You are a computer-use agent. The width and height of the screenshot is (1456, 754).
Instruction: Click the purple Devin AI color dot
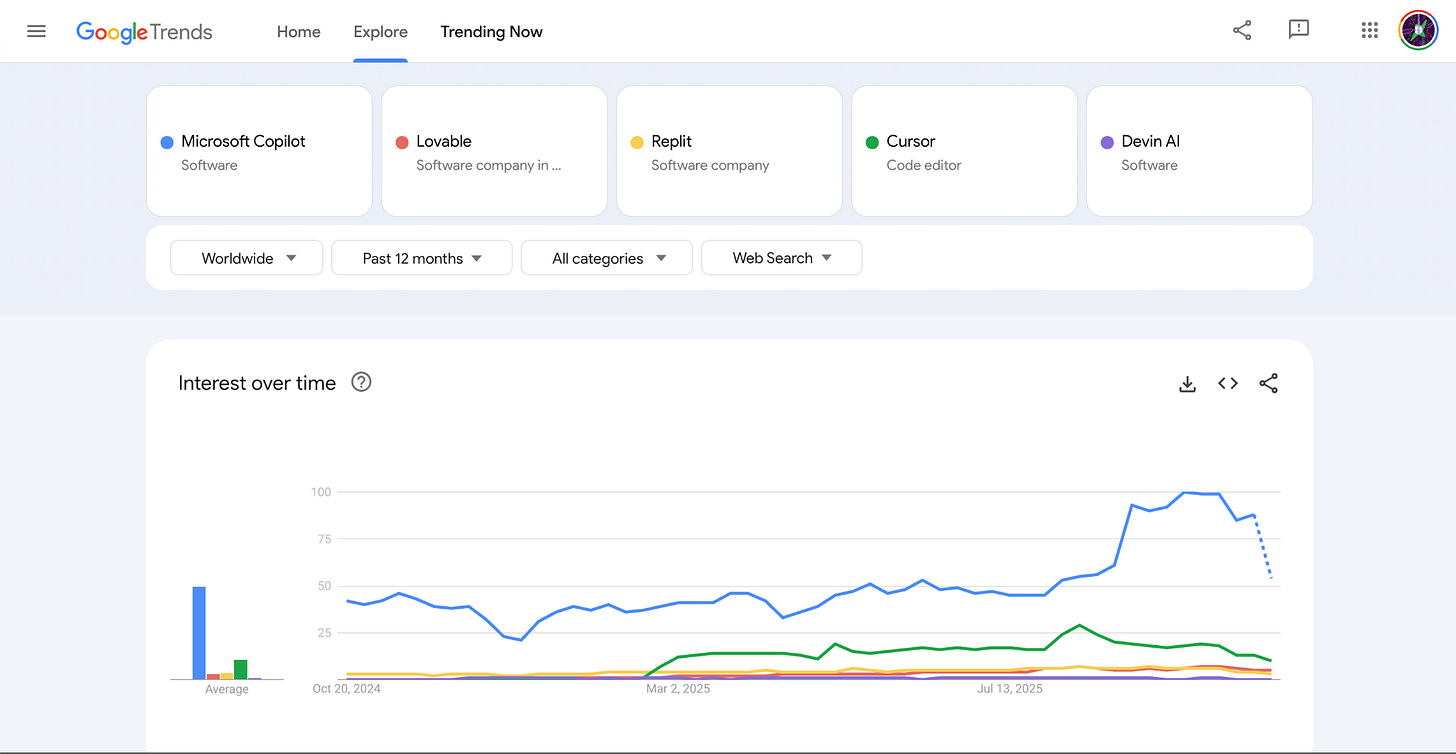pyautogui.click(x=1107, y=143)
